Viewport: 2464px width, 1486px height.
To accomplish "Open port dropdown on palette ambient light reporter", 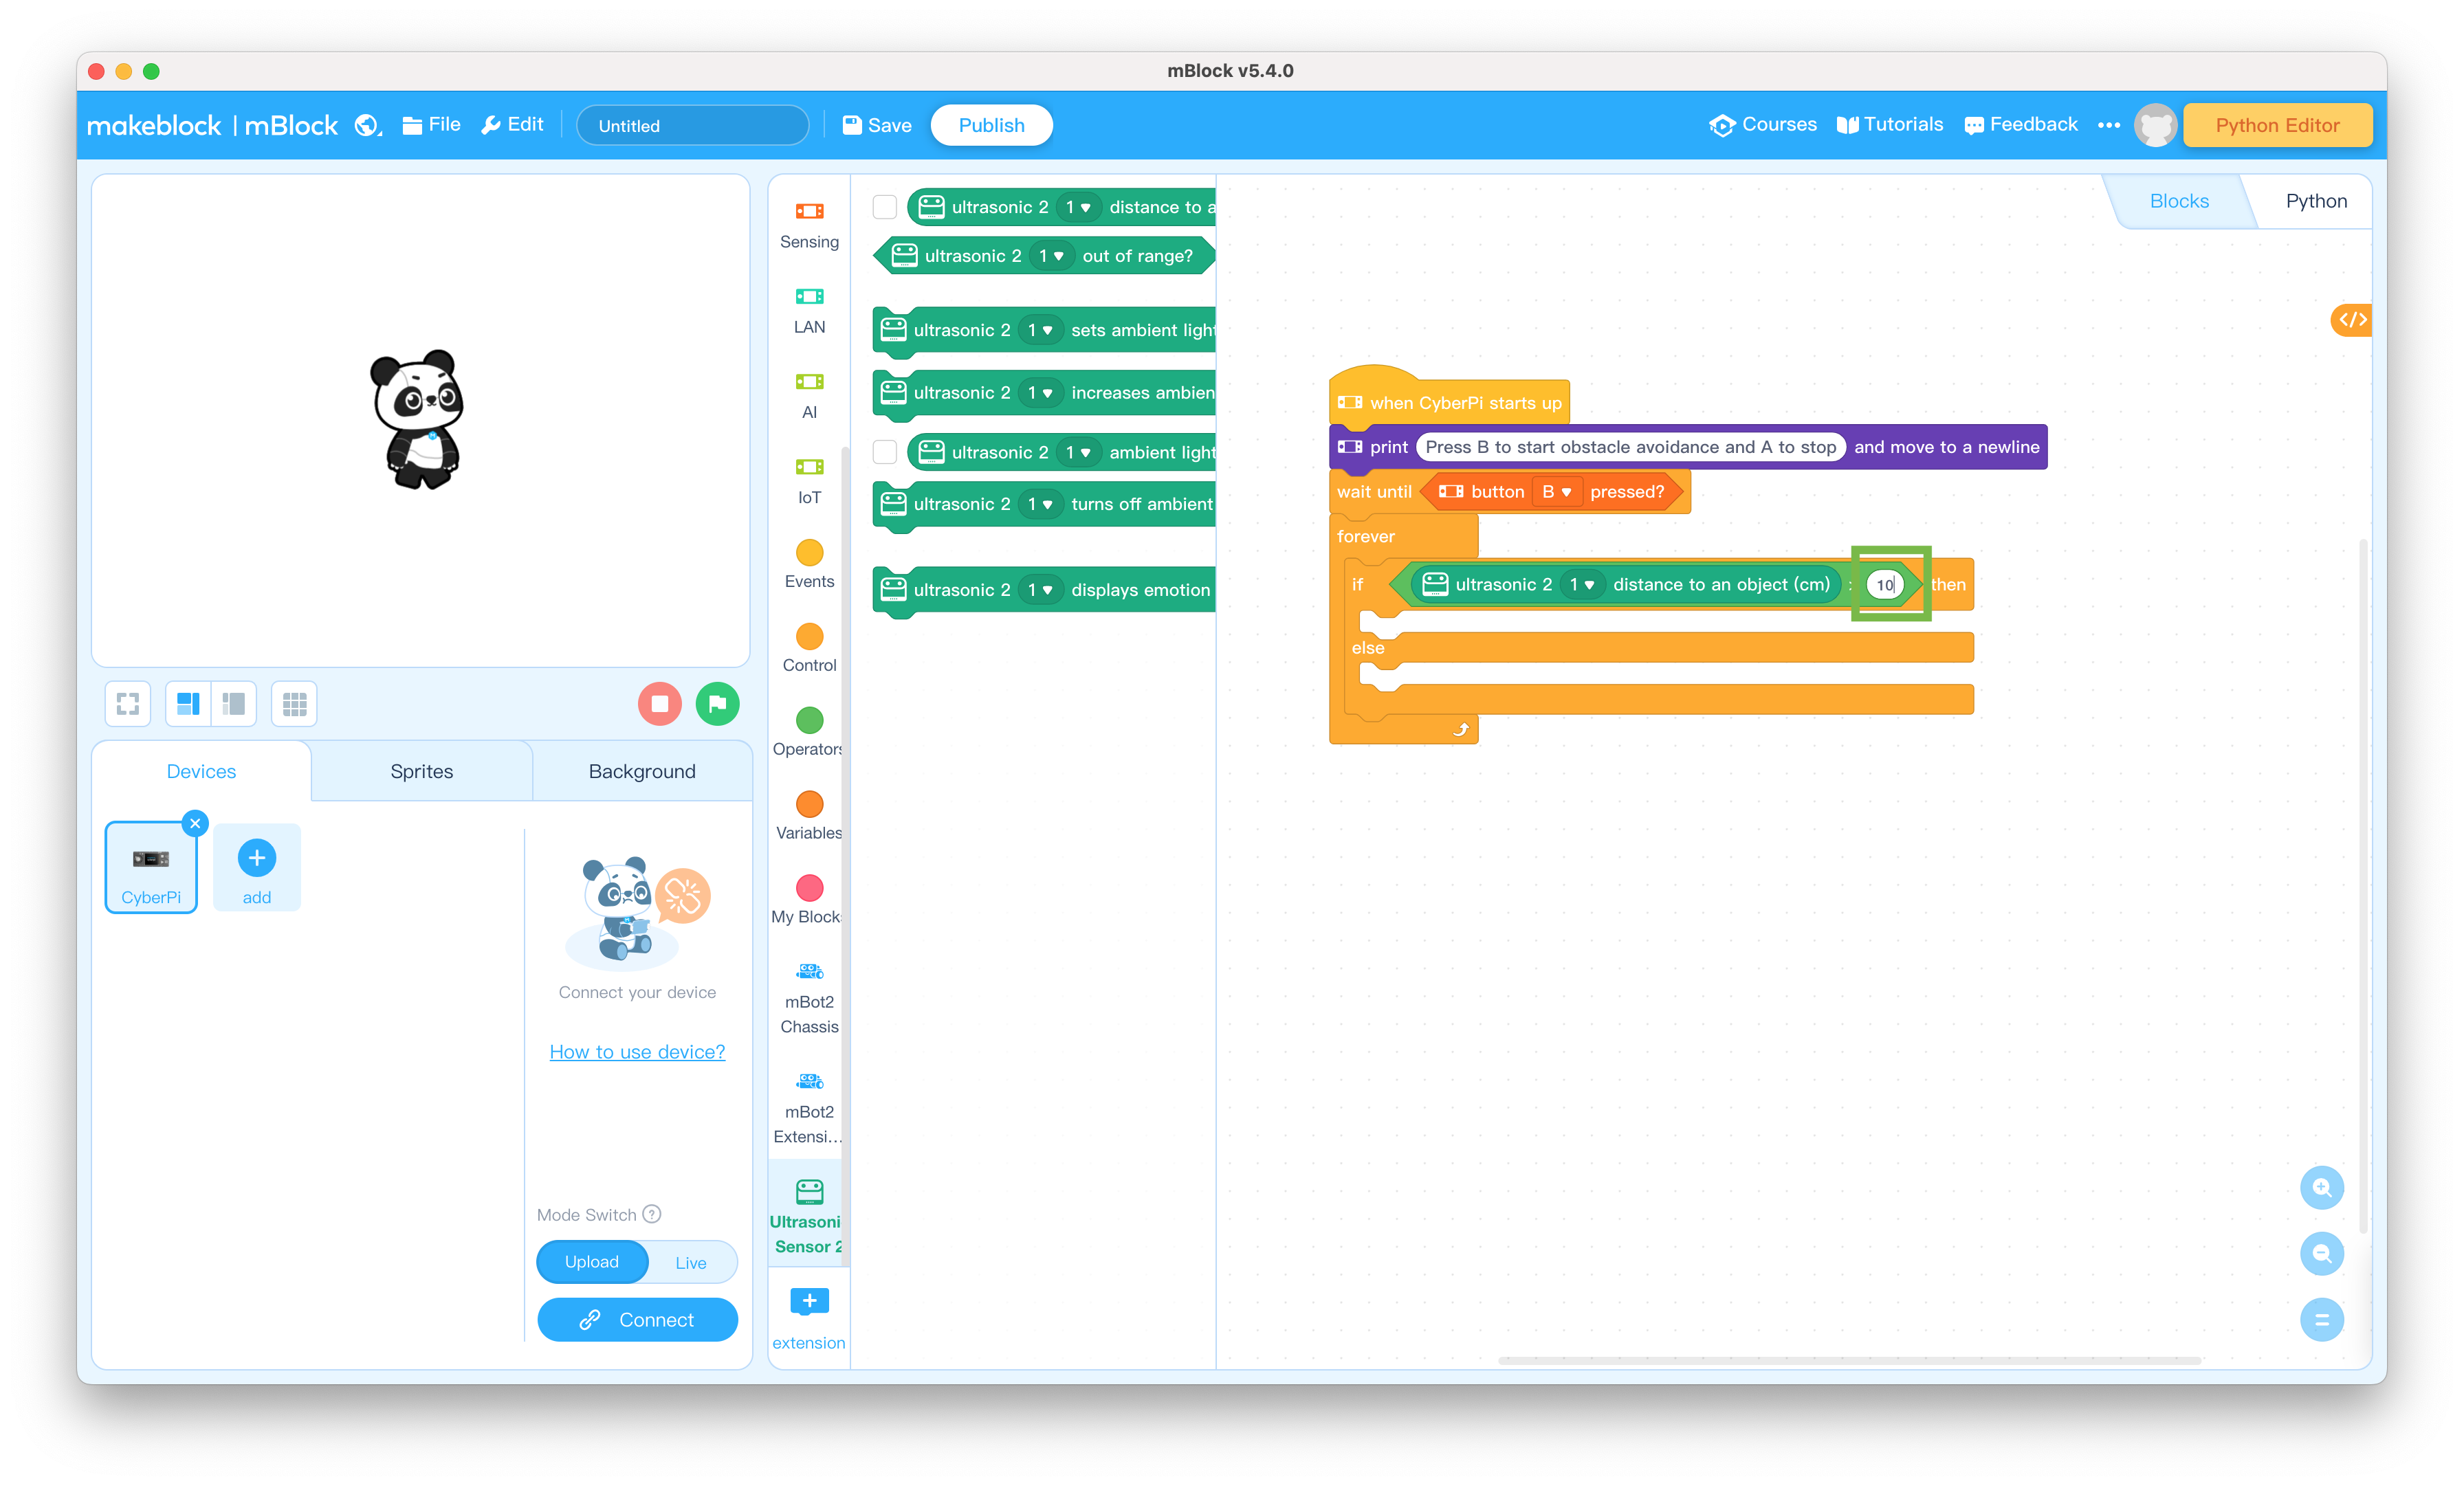I will pyautogui.click(x=1078, y=452).
